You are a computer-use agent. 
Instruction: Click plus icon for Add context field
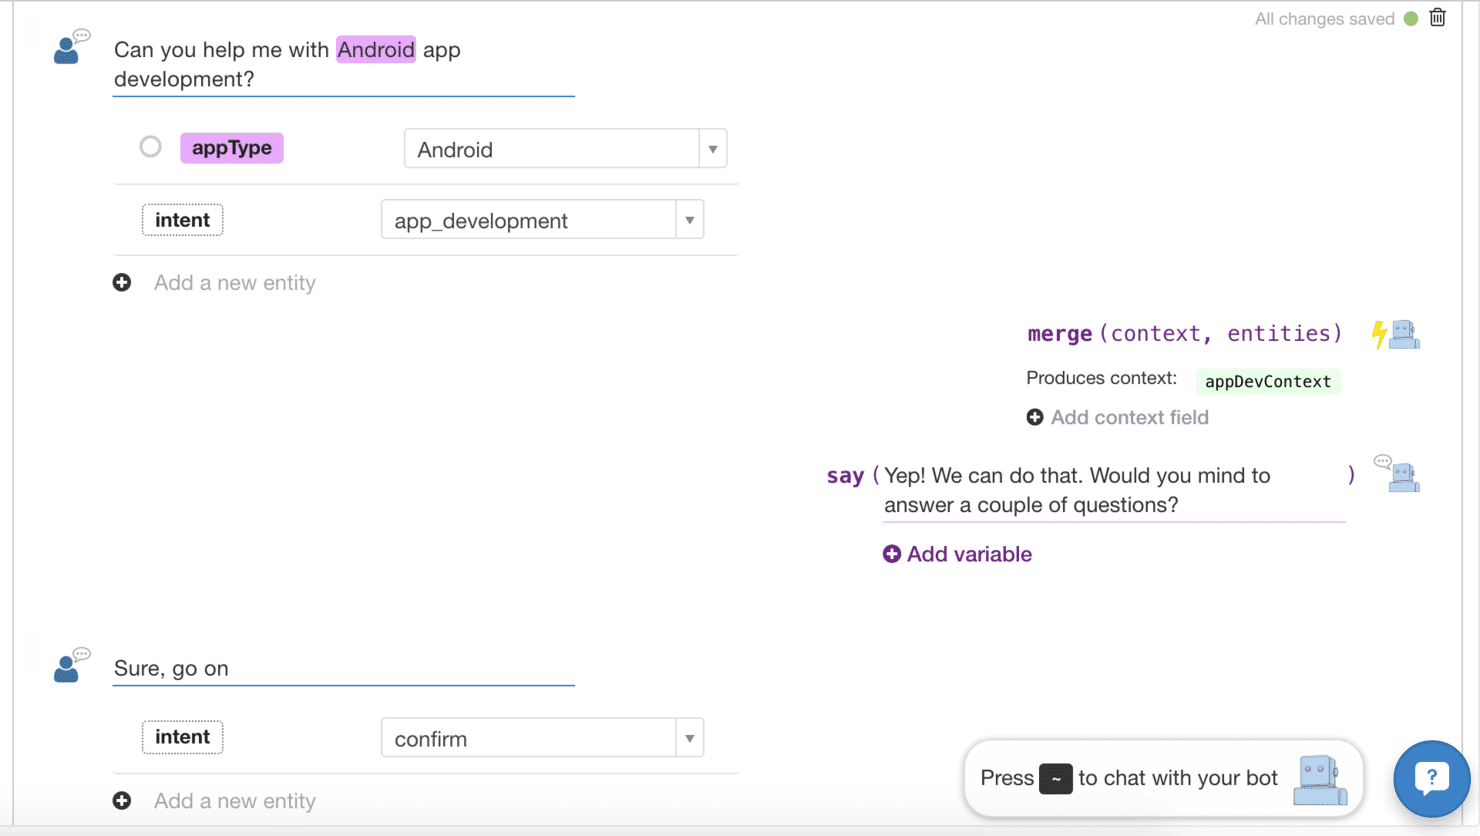point(1035,417)
